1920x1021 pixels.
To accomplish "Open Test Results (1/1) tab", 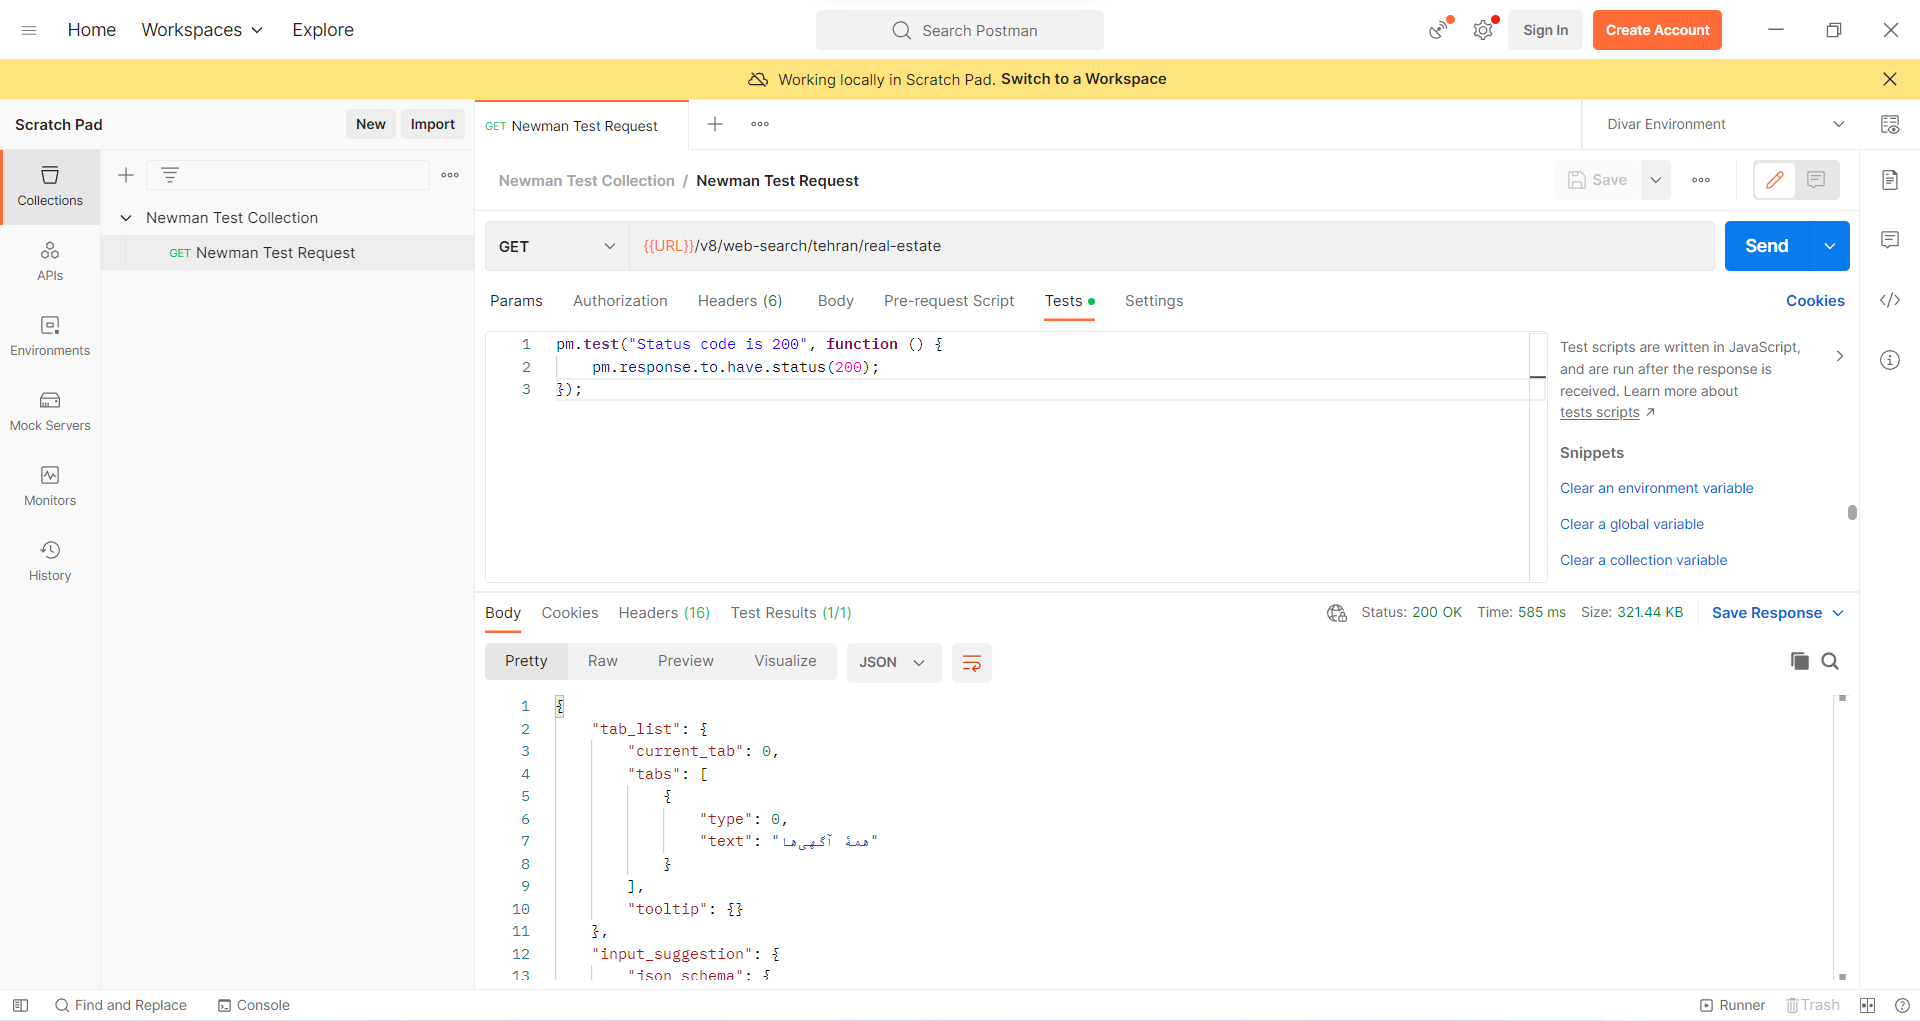I will 791,613.
